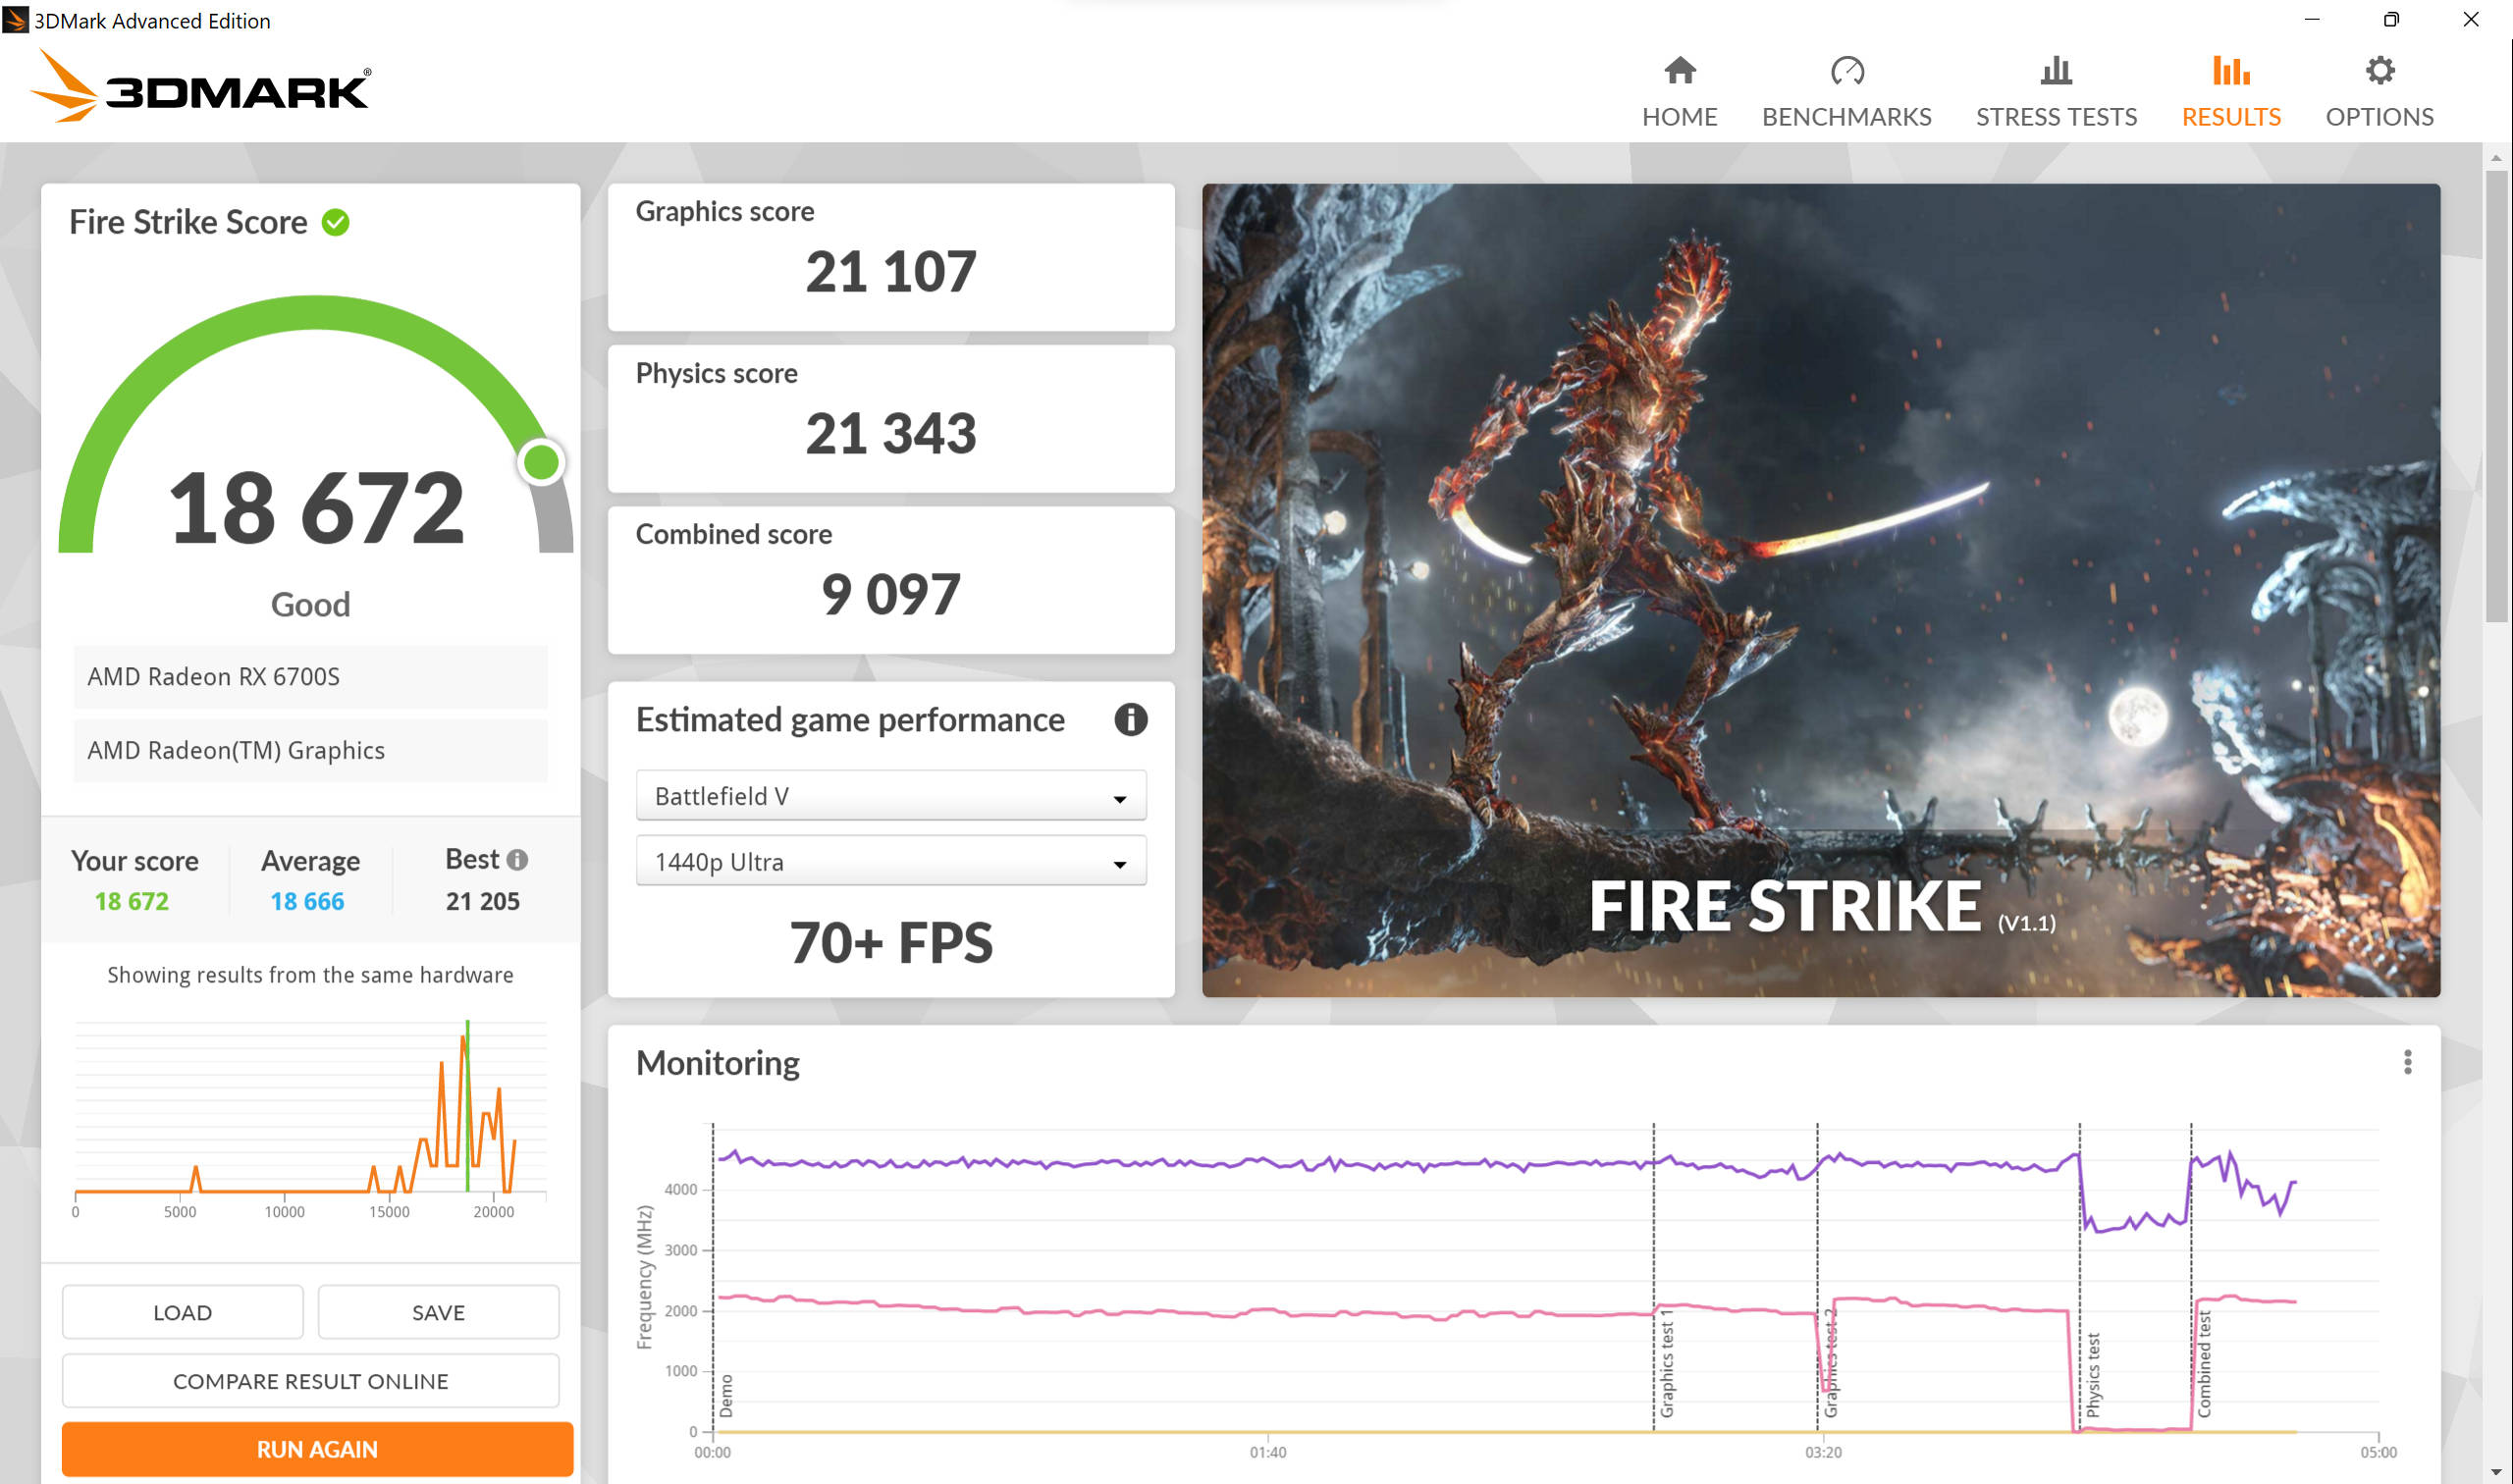This screenshot has height=1484, width=2513.
Task: Click COMPARE RESULT ONLINE button
Action: click(x=310, y=1381)
